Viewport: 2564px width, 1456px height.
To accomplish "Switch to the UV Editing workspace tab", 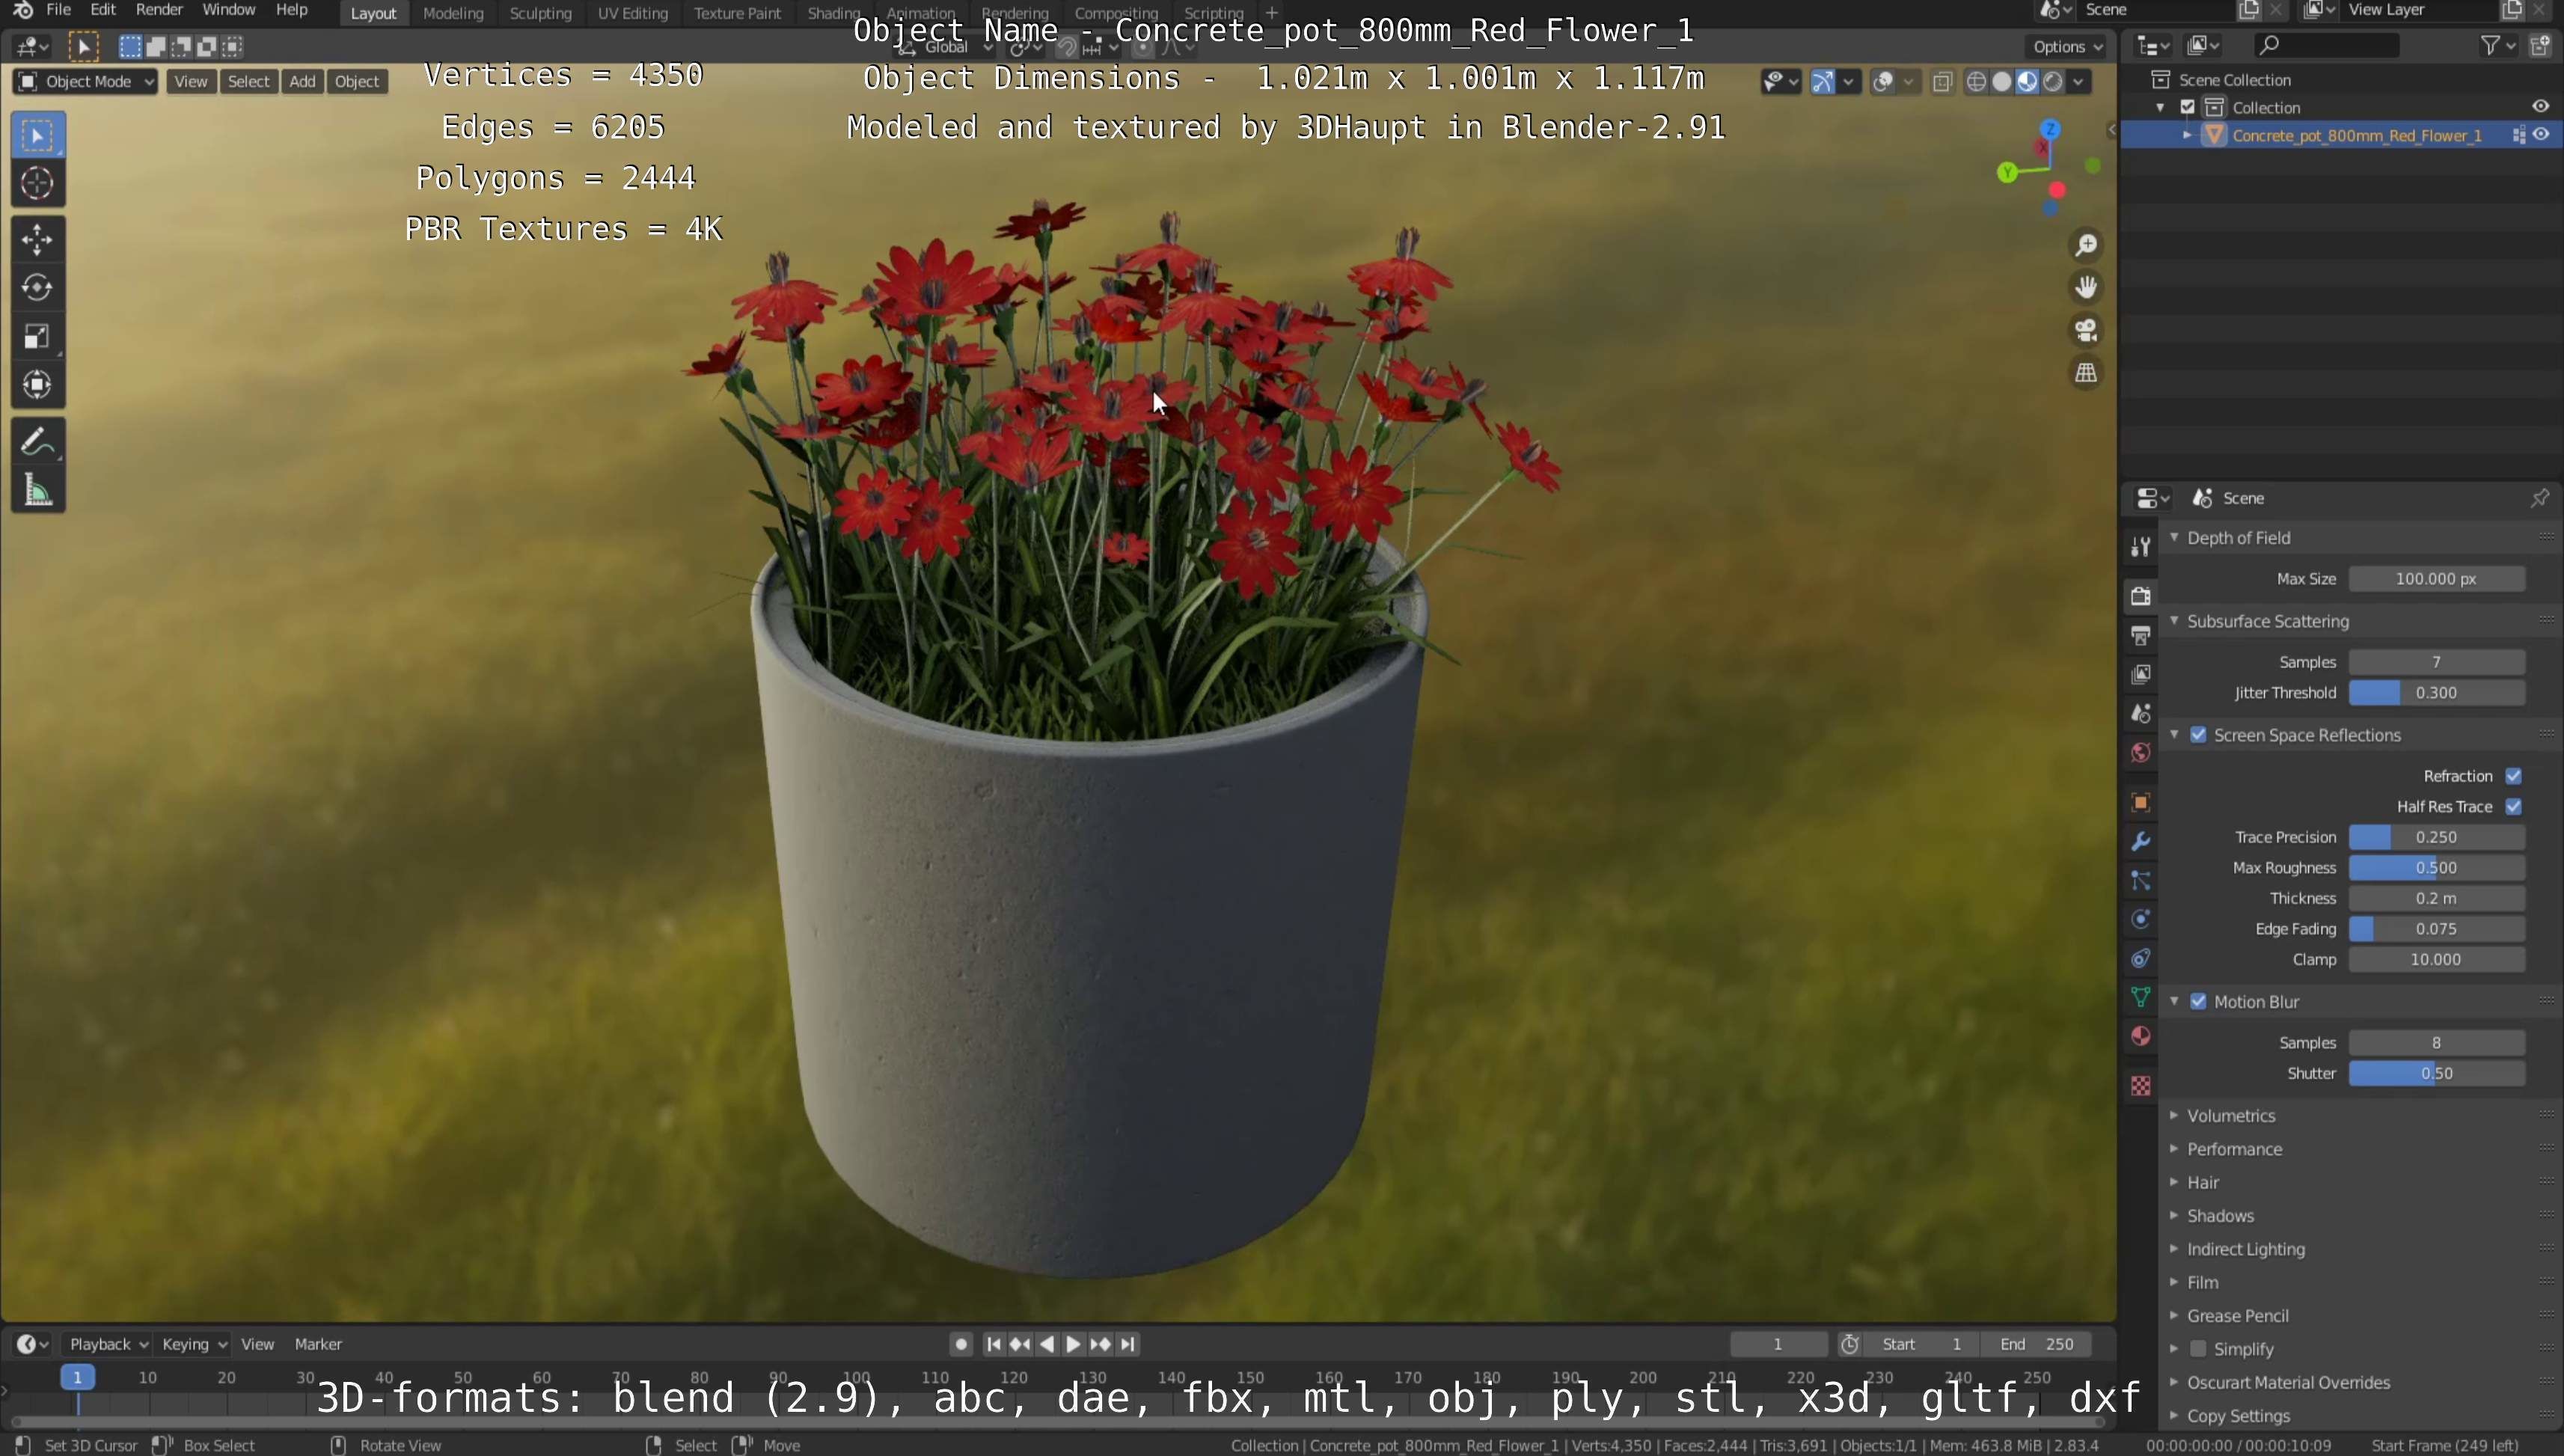I will coord(632,13).
